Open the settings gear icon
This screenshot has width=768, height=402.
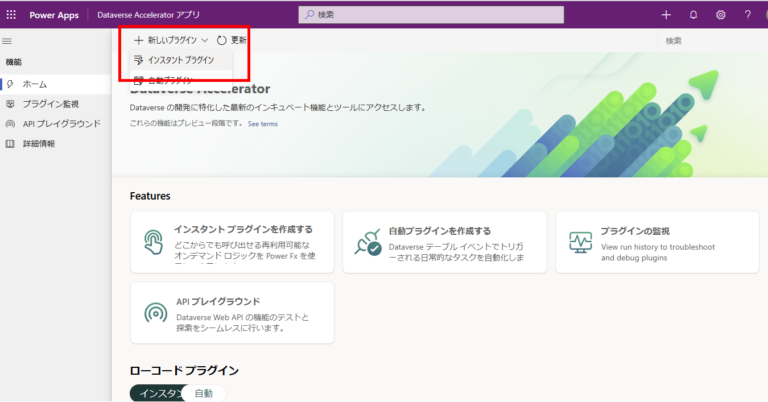[721, 15]
